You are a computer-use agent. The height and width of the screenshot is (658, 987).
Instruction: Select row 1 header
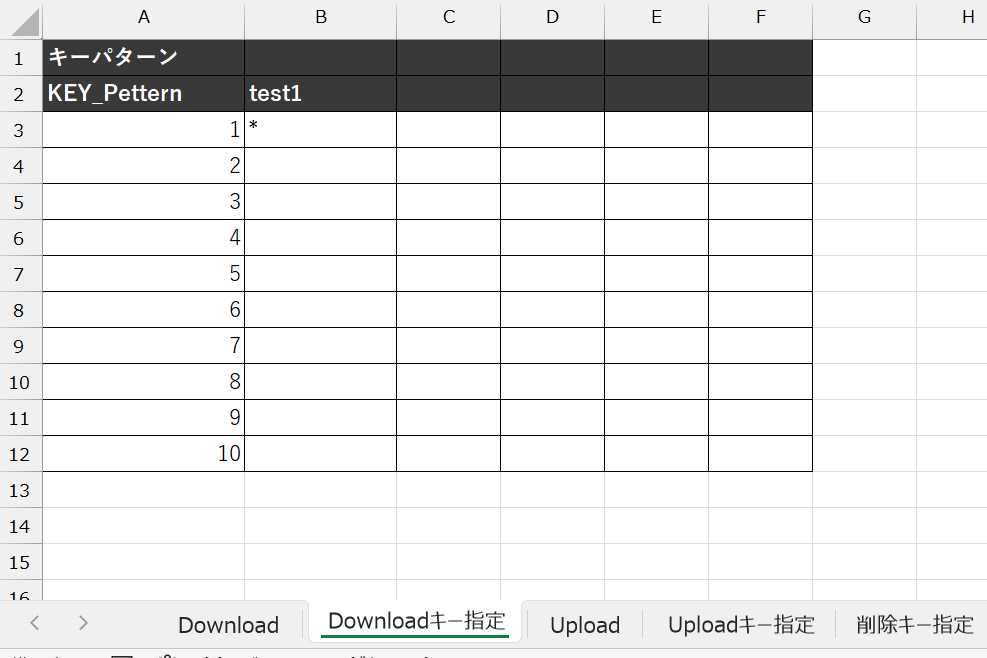(20, 58)
